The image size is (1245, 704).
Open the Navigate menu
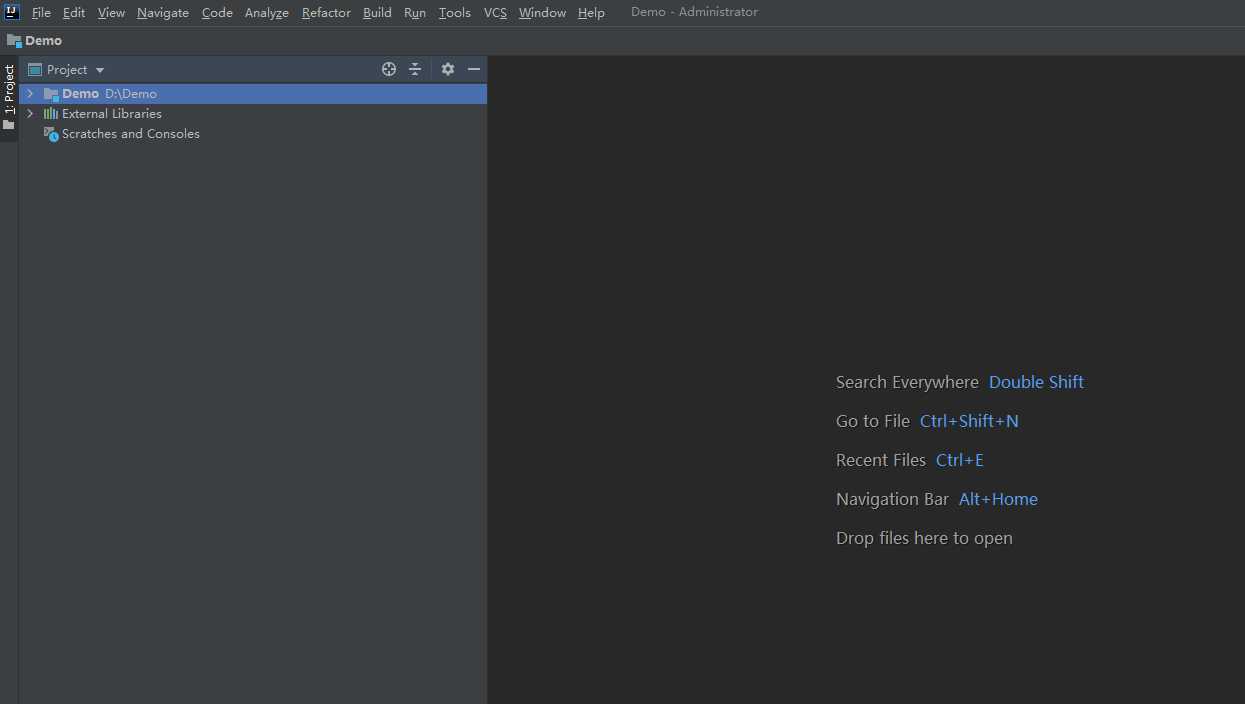[163, 13]
